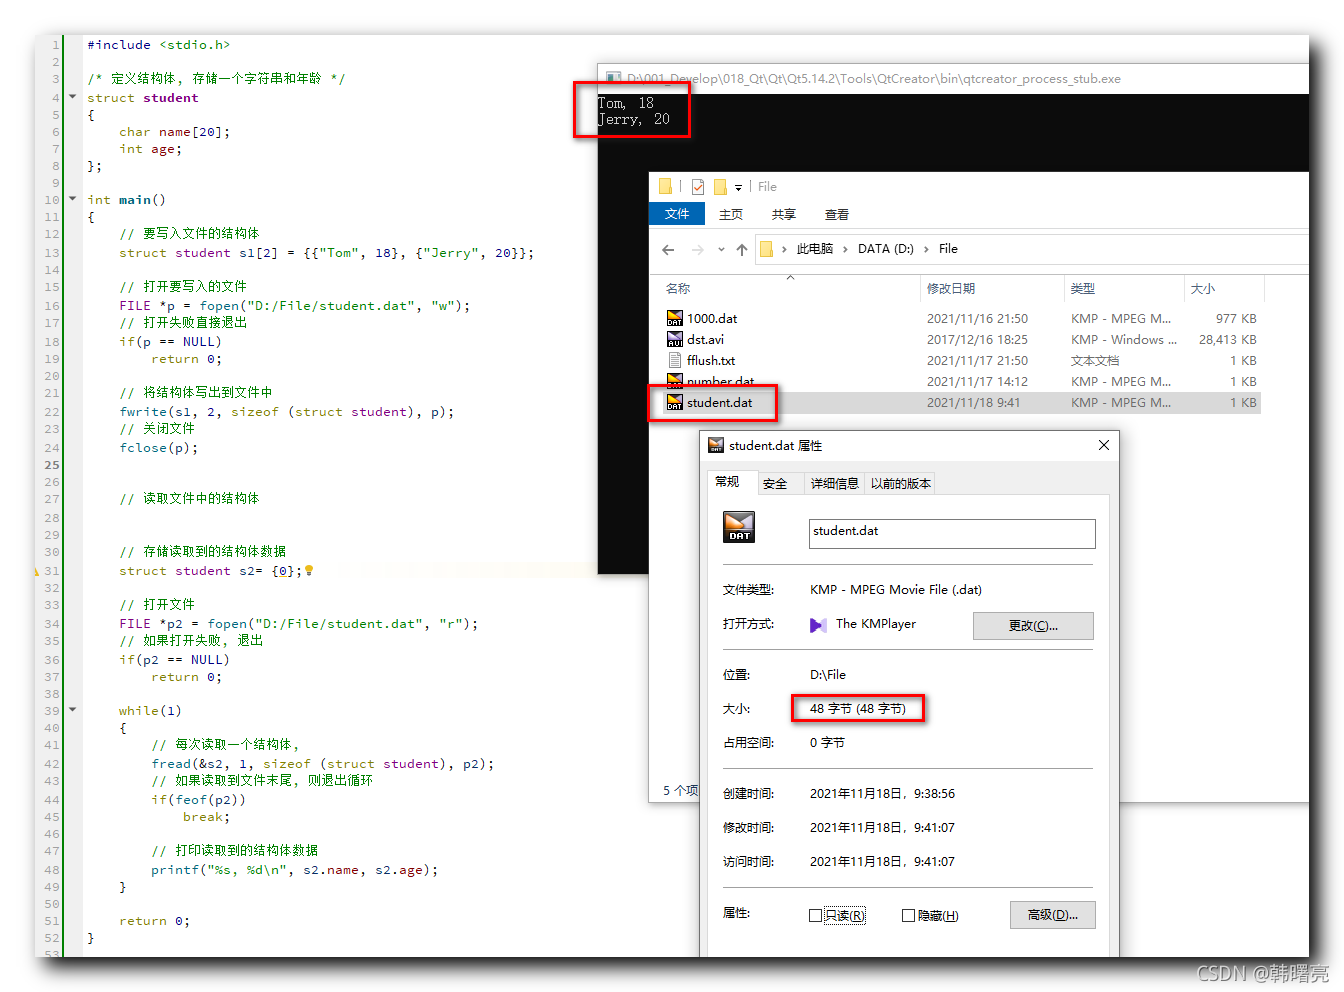Open the quick access toolbar customize dropdown
Viewport: 1344px width, 992px height.
pyautogui.click(x=738, y=188)
